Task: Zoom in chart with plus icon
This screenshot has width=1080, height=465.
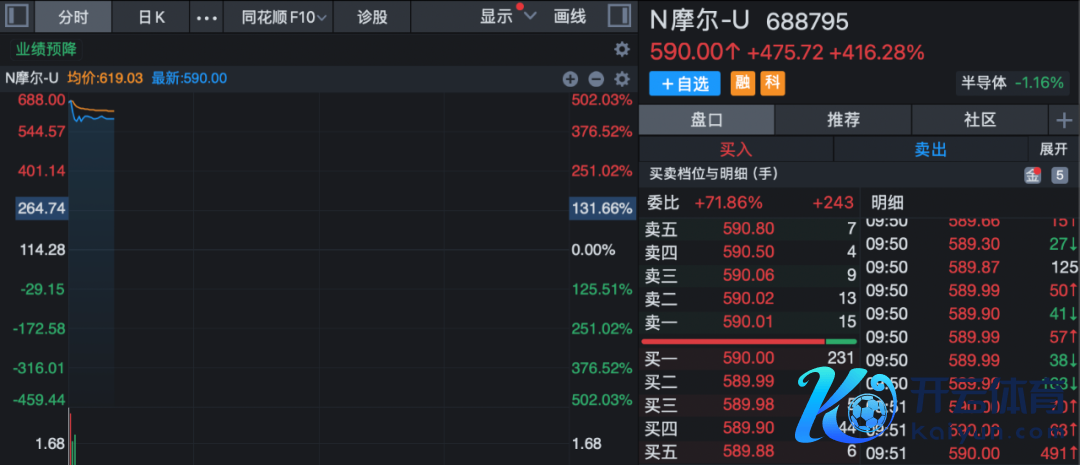Action: pos(570,79)
